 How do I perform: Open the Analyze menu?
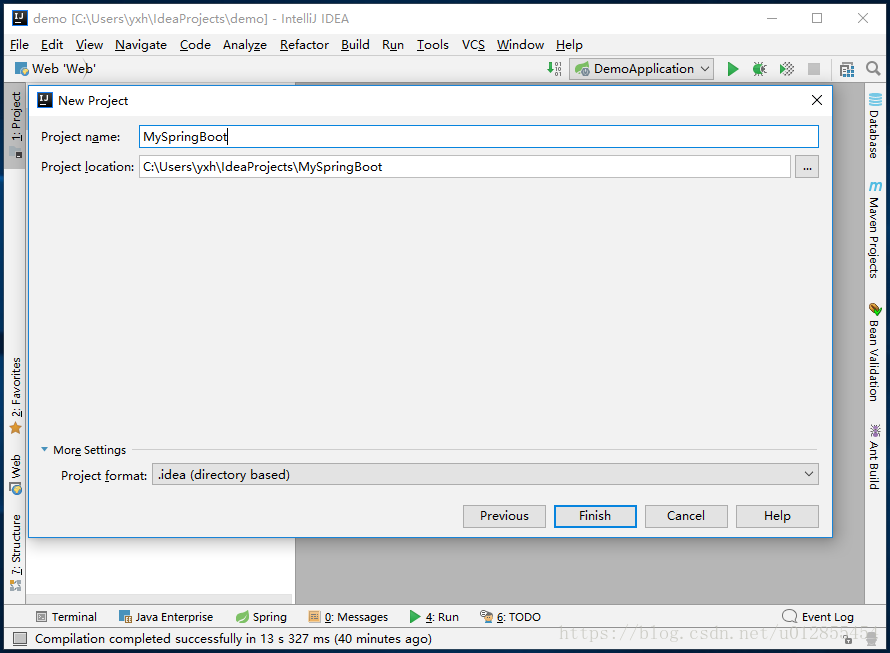(x=245, y=45)
